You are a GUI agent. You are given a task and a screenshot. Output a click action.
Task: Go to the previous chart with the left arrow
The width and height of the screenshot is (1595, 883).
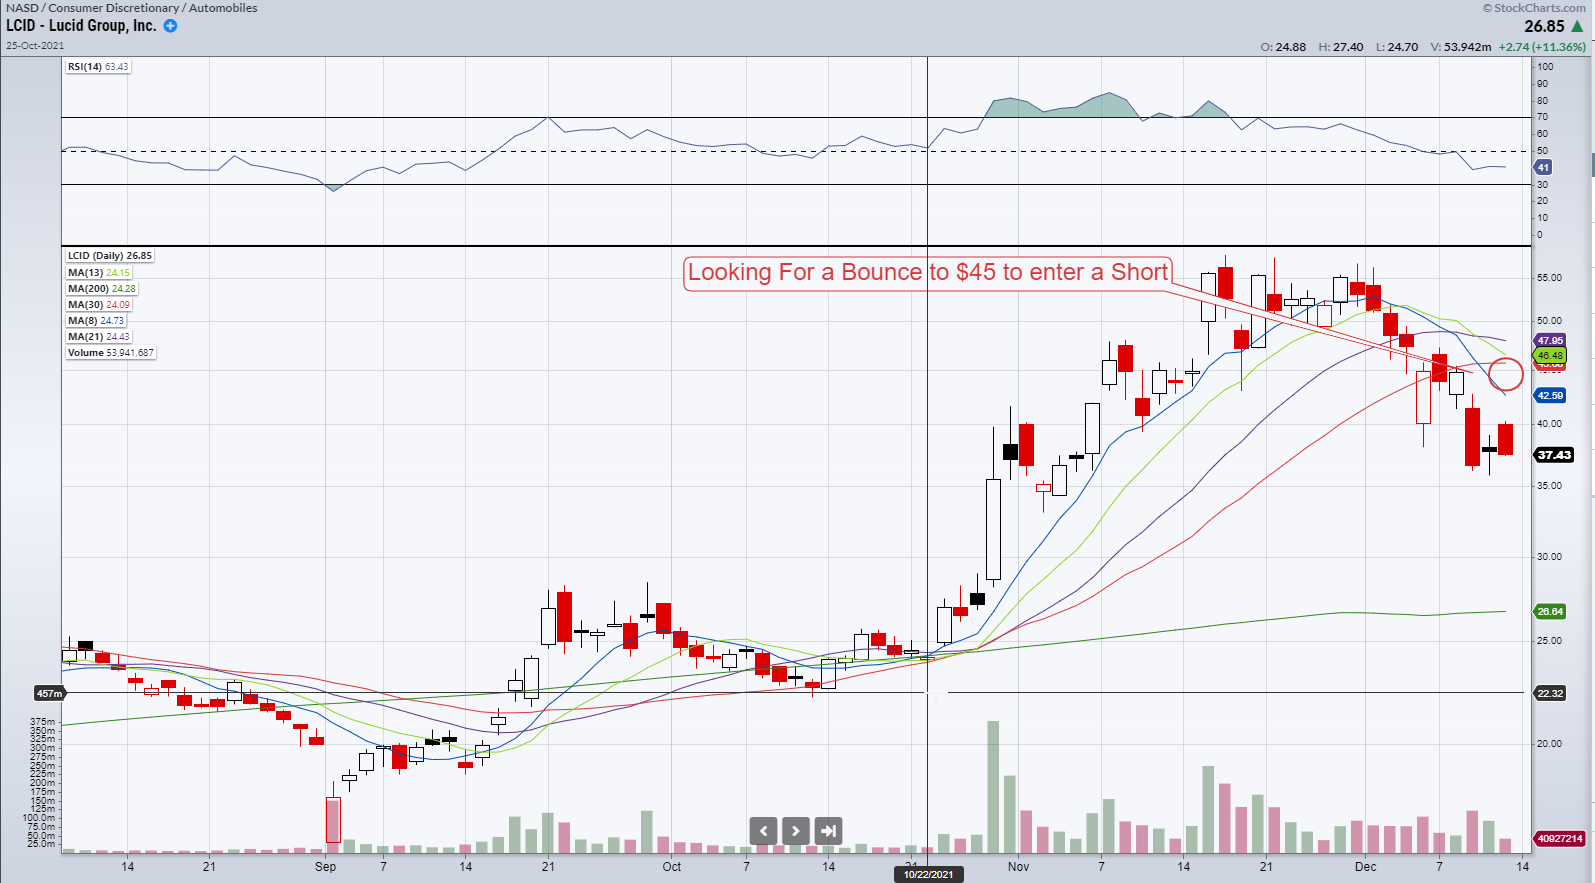pos(763,830)
